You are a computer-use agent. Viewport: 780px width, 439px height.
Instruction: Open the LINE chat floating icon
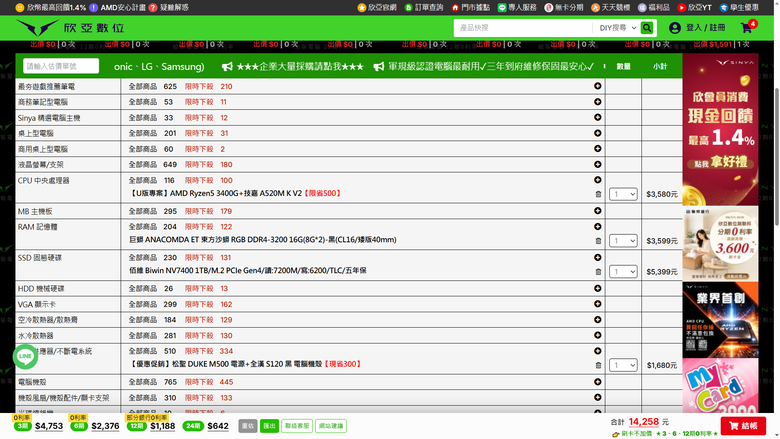pyautogui.click(x=25, y=356)
